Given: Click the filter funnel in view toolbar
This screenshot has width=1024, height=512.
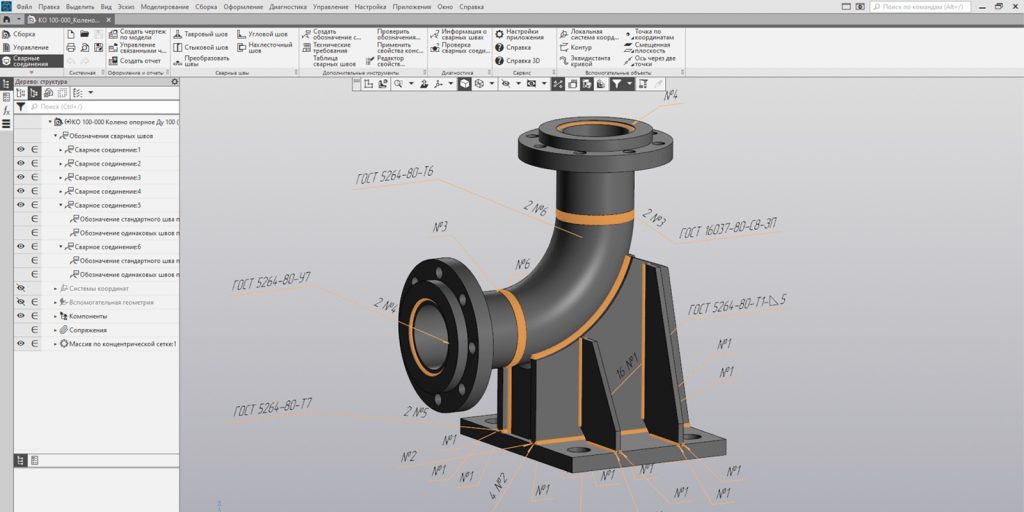Looking at the screenshot, I should click(616, 84).
